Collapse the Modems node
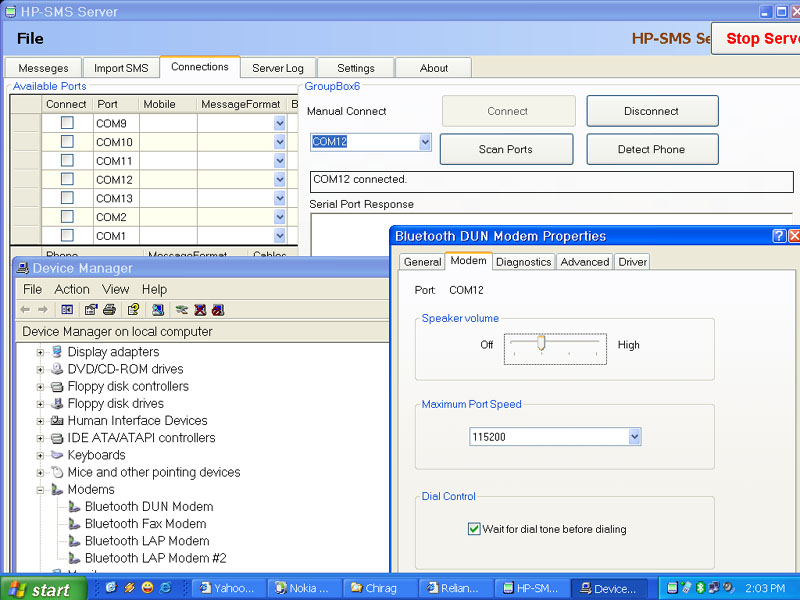The width and height of the screenshot is (800, 600). point(40,490)
